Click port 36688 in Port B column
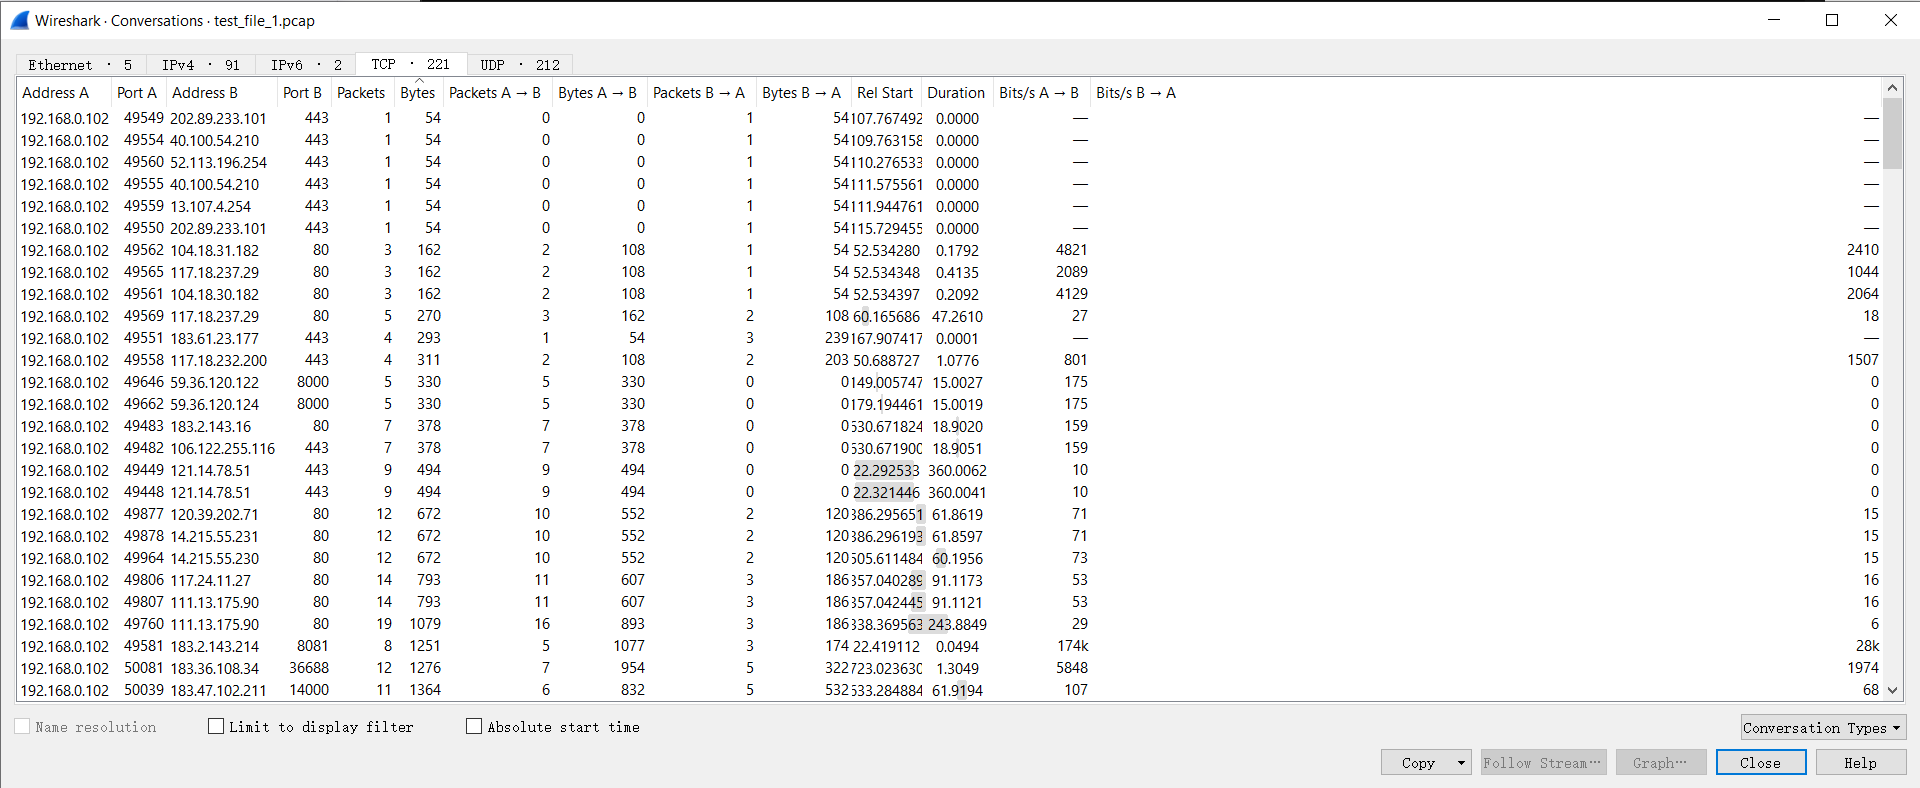 [309, 668]
